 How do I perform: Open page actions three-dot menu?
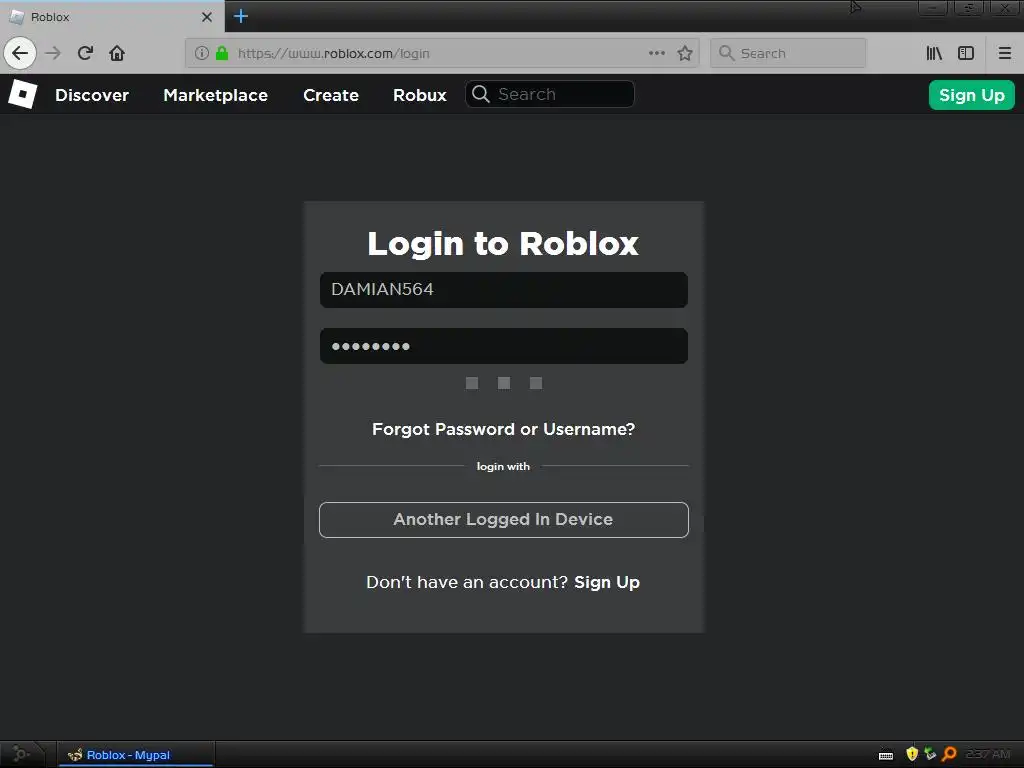click(x=657, y=53)
